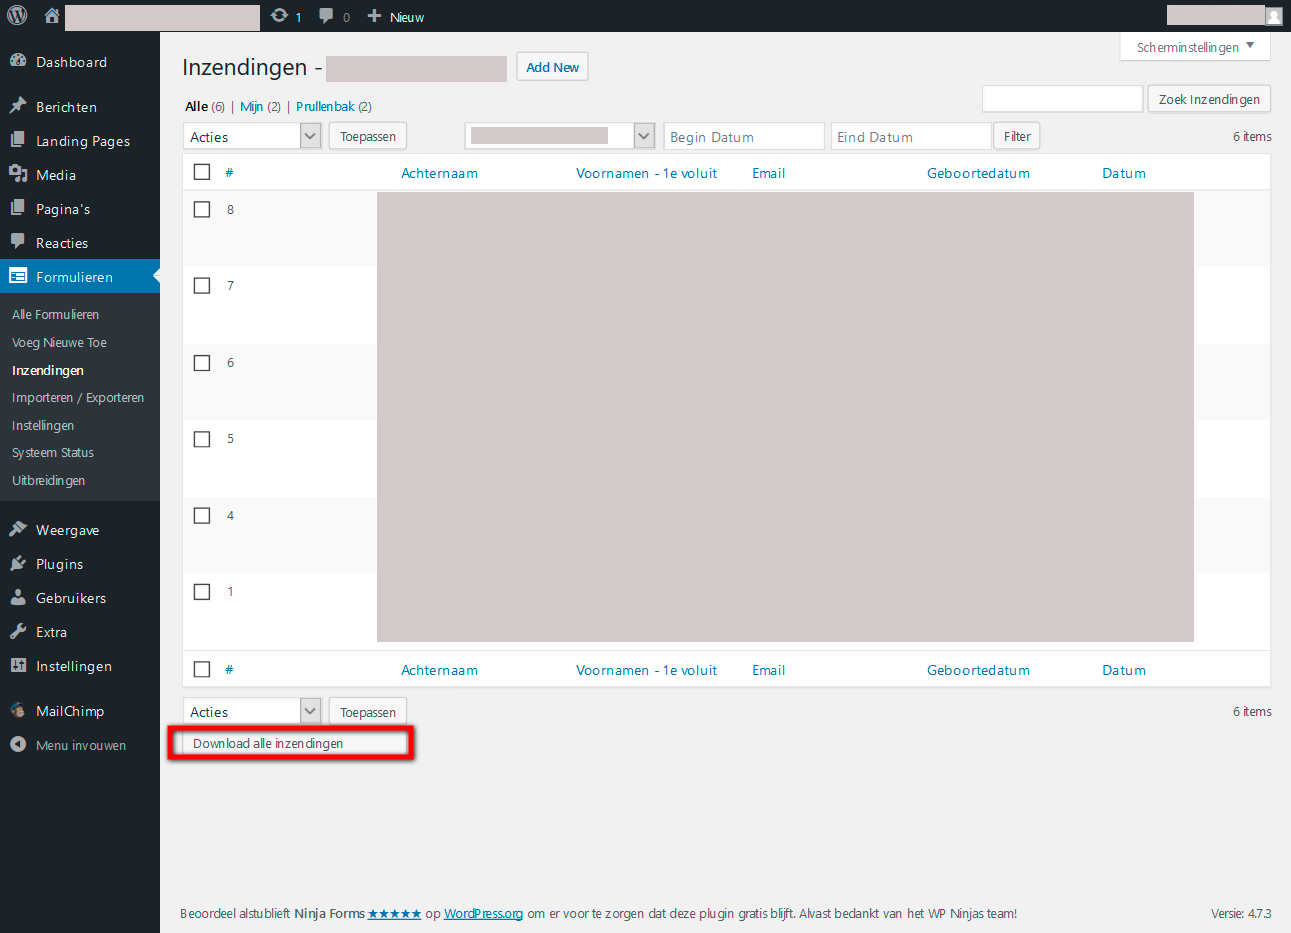Toggle select-all checkbox in table footer

pyautogui.click(x=202, y=669)
